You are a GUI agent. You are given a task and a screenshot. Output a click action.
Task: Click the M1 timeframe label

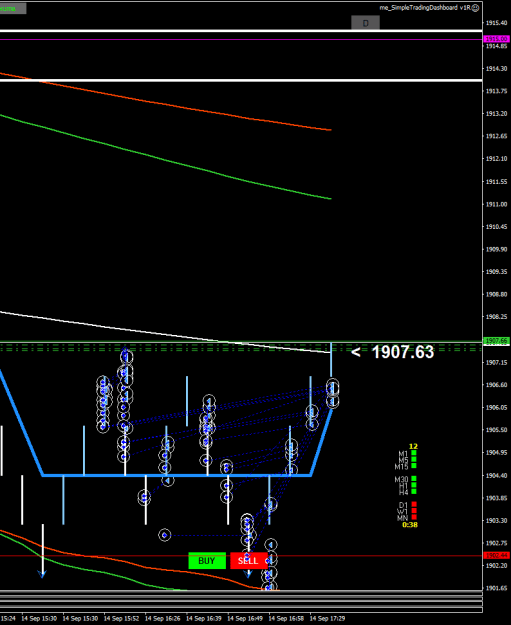[403, 454]
